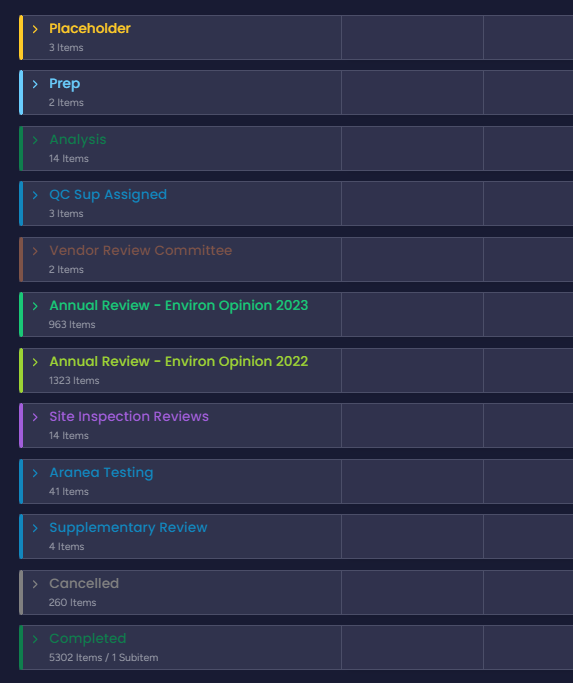
Task: Expand the Supplementary Review chevron
Action: coord(35,528)
